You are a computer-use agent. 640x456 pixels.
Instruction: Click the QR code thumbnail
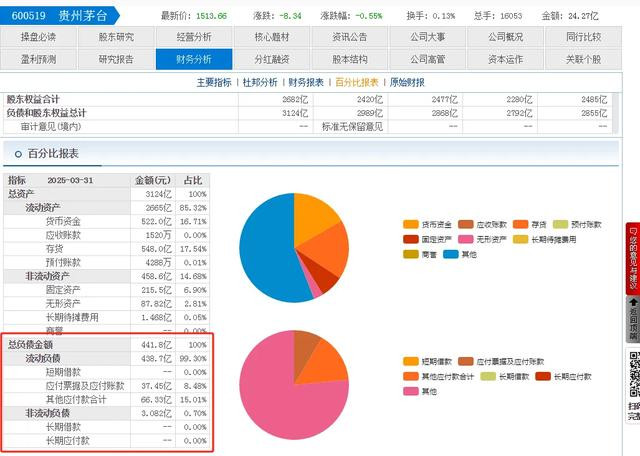[634, 374]
